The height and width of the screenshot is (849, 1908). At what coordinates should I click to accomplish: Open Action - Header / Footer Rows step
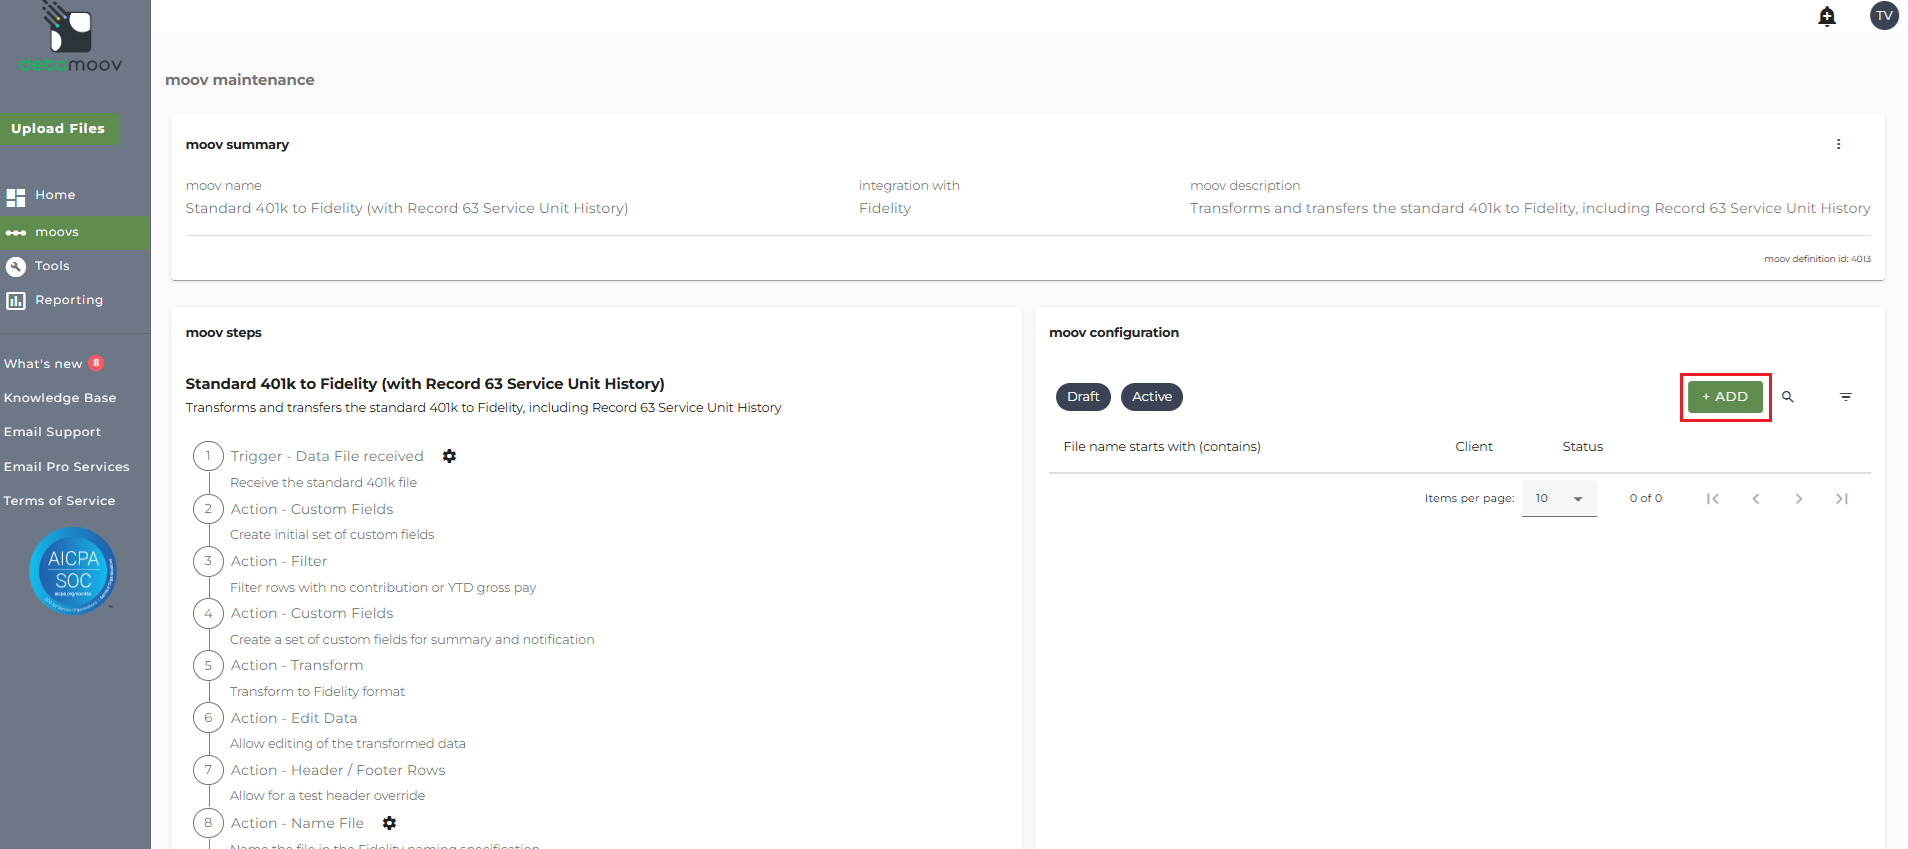pyautogui.click(x=338, y=770)
